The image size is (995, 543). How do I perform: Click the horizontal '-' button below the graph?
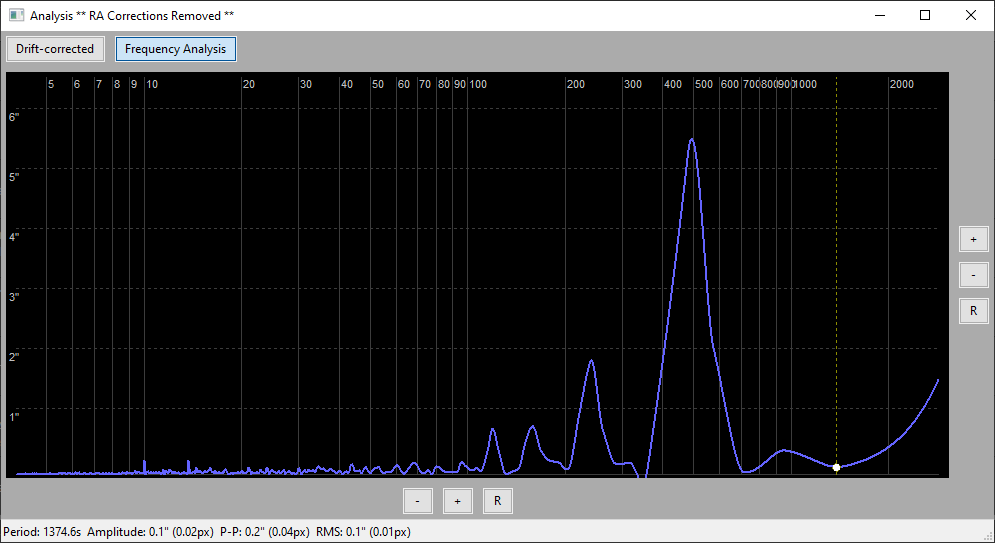tap(417, 500)
